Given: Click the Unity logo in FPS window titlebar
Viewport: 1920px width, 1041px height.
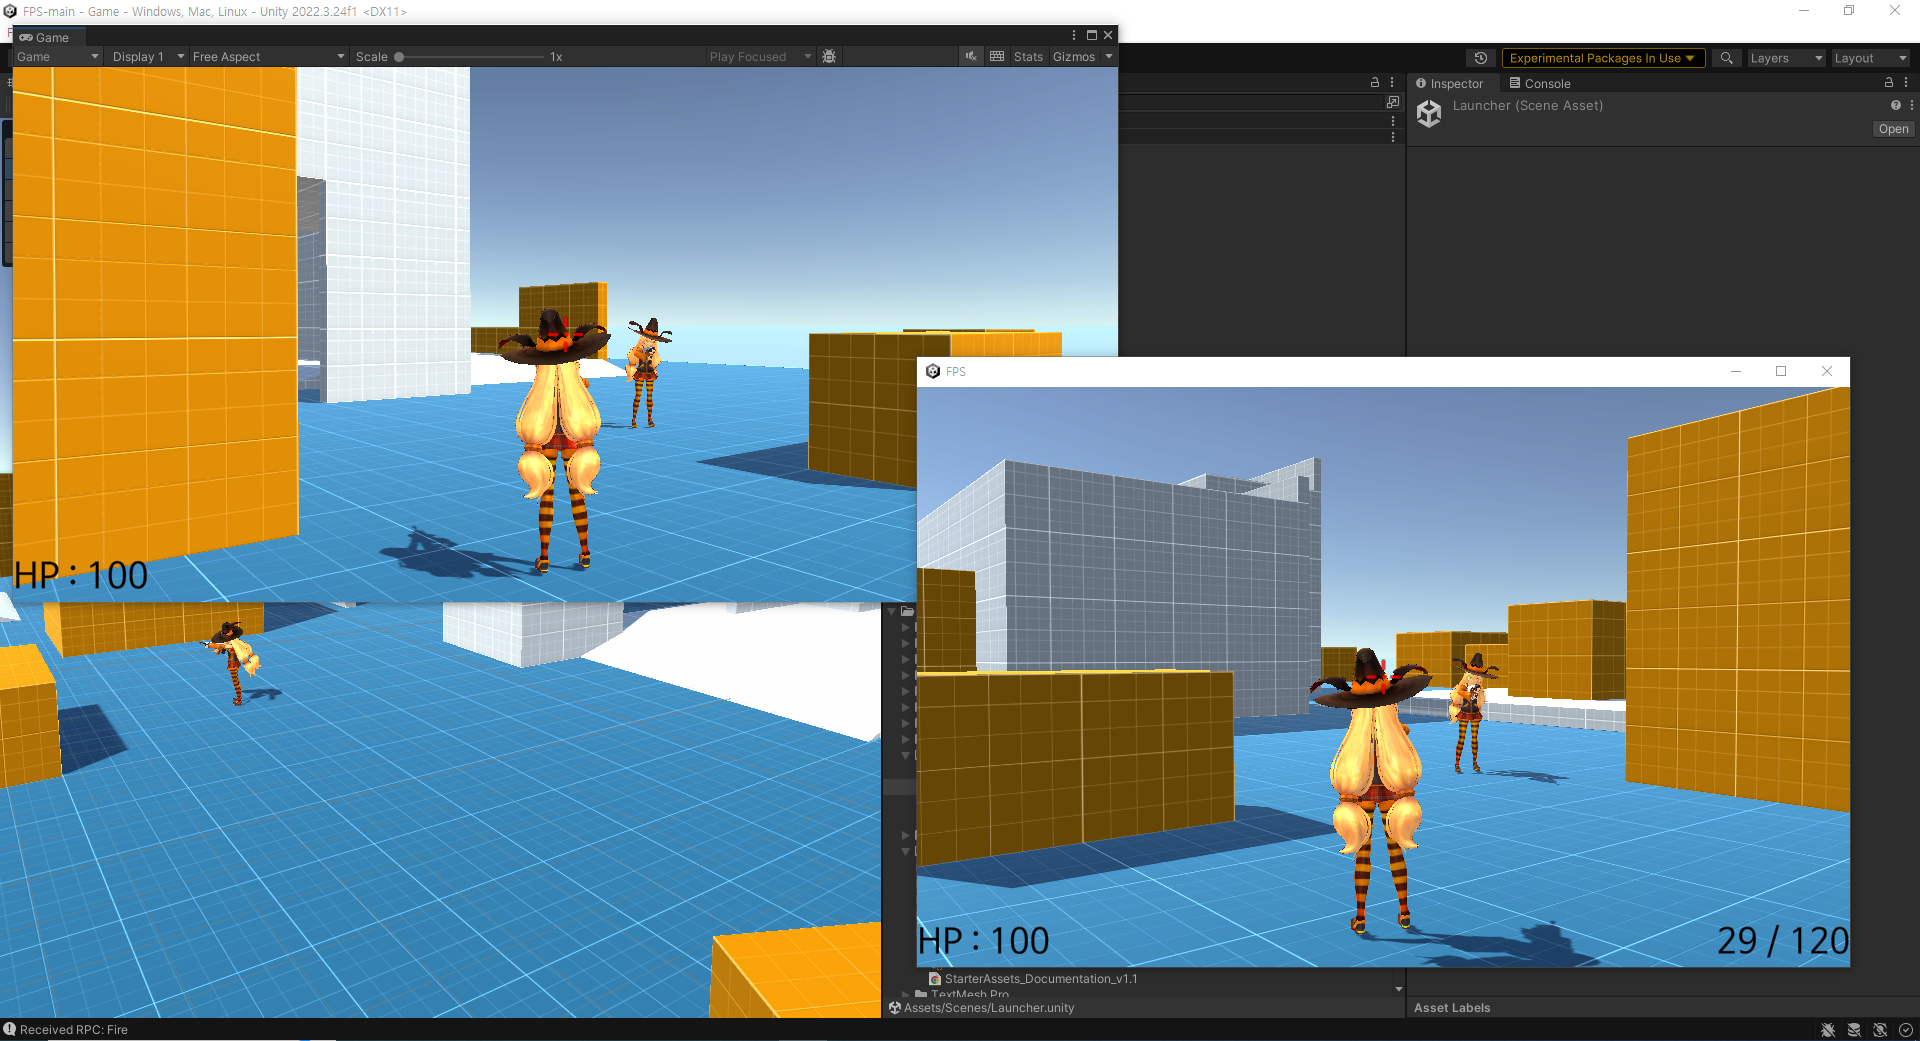Looking at the screenshot, I should [933, 371].
